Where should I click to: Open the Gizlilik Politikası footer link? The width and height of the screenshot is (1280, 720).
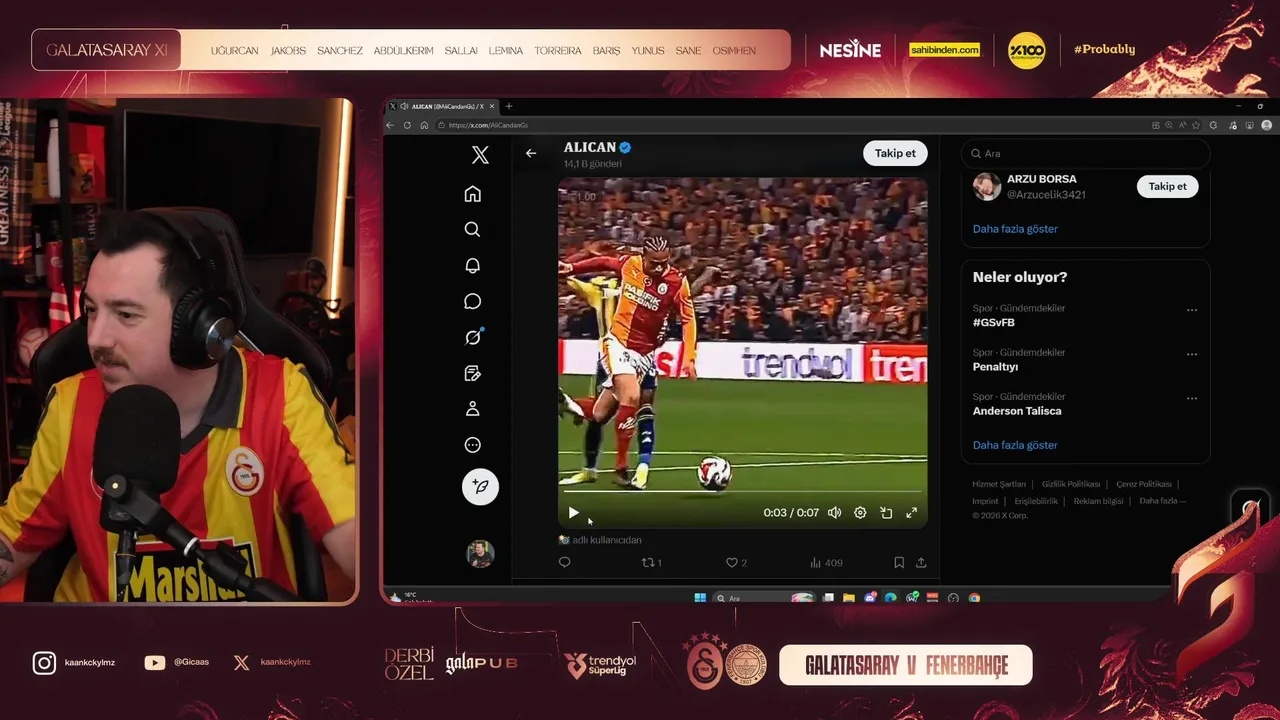[1071, 484]
